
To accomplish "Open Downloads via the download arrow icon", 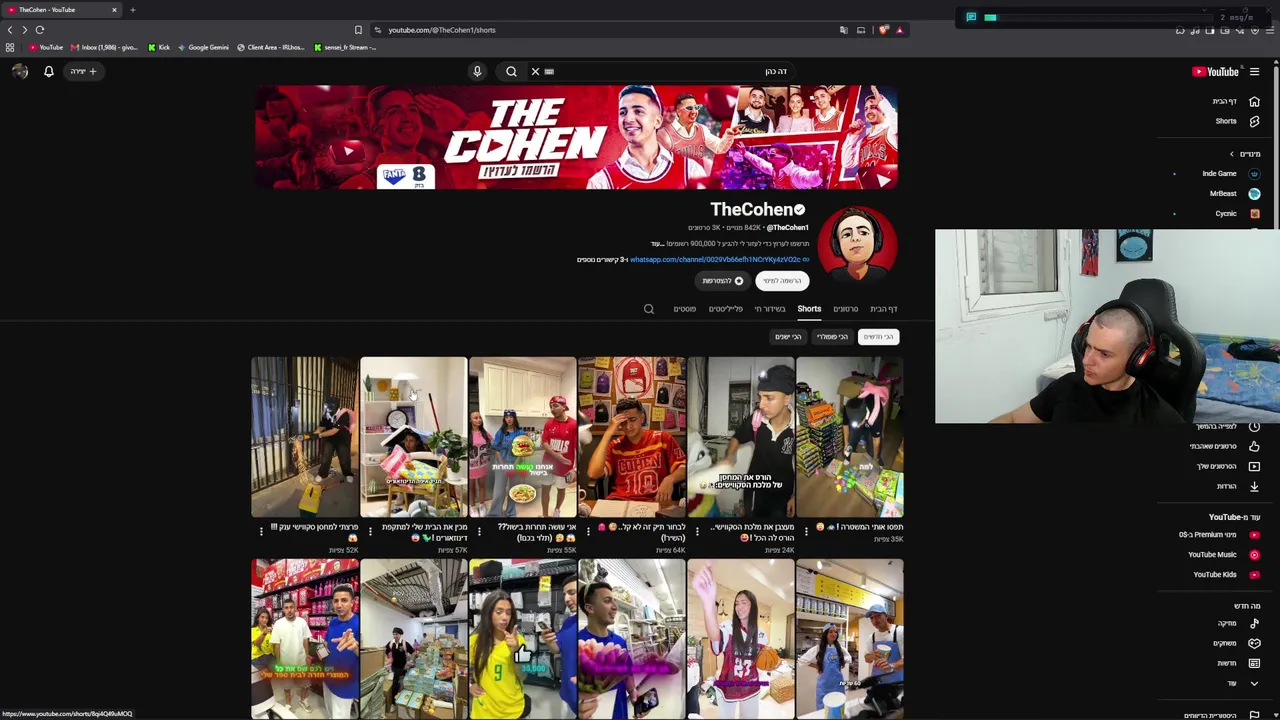I will point(1254,486).
